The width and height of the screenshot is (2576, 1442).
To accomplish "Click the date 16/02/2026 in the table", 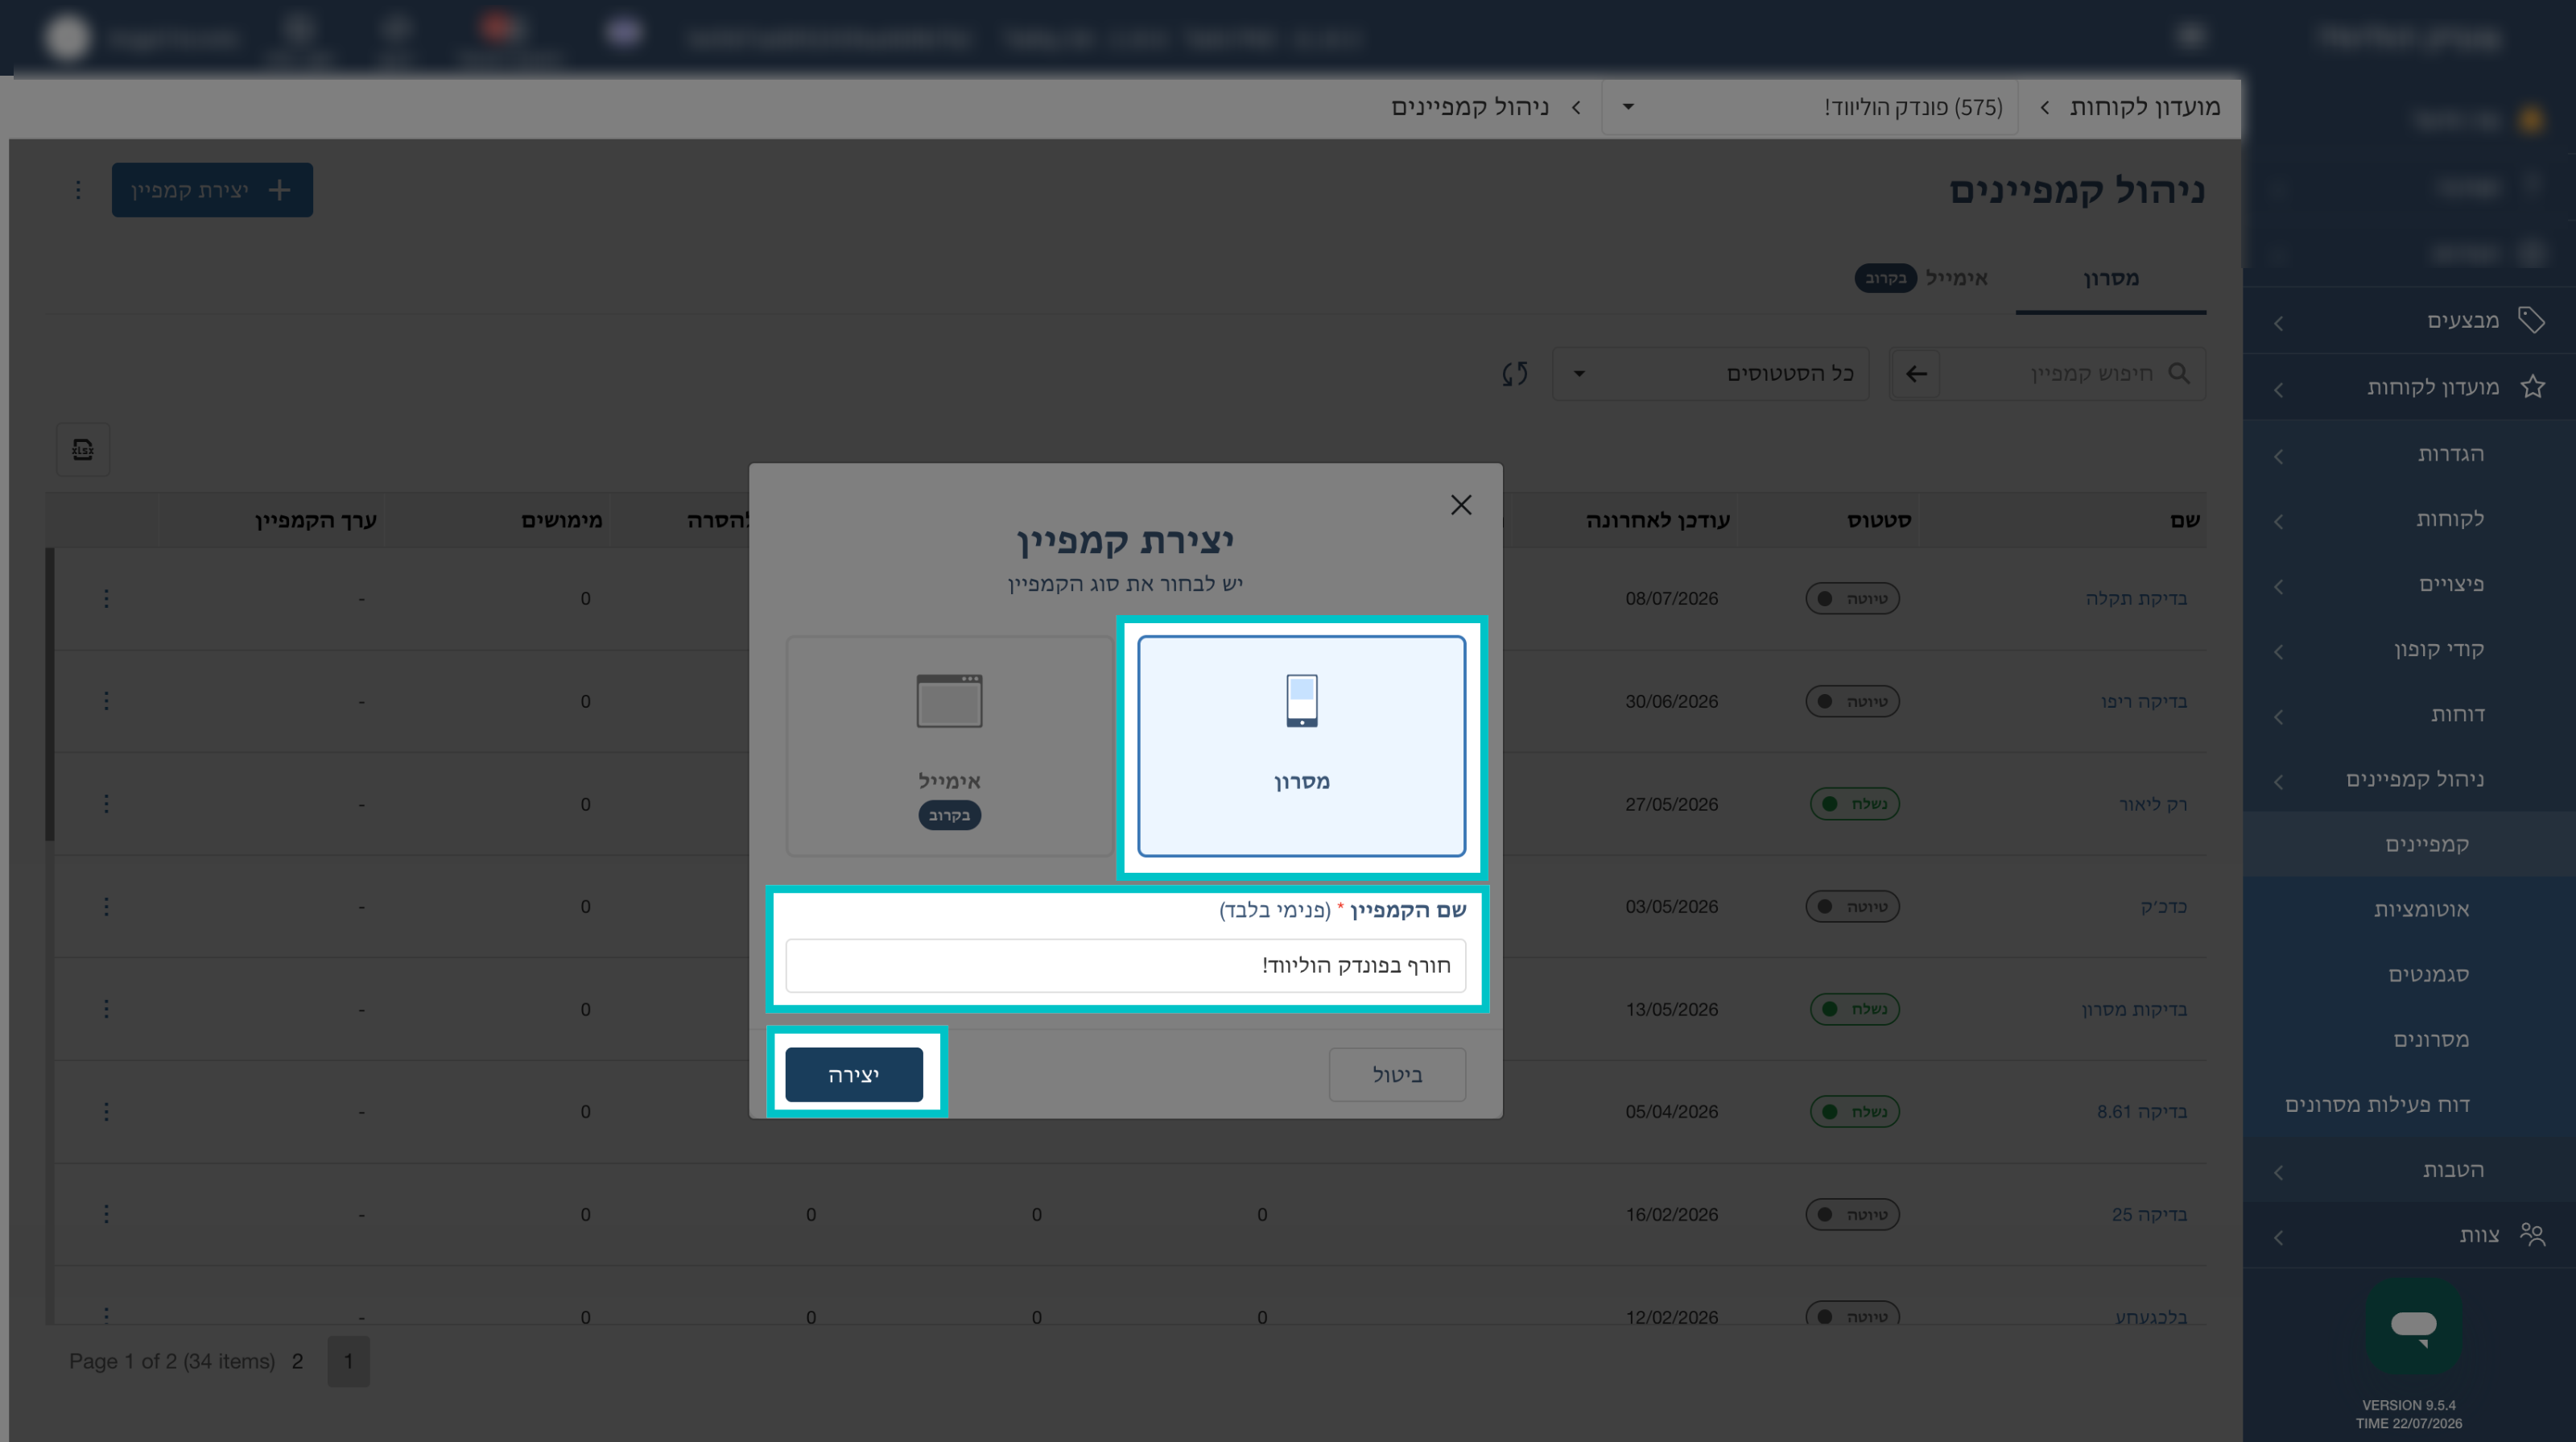I will coord(1672,1215).
